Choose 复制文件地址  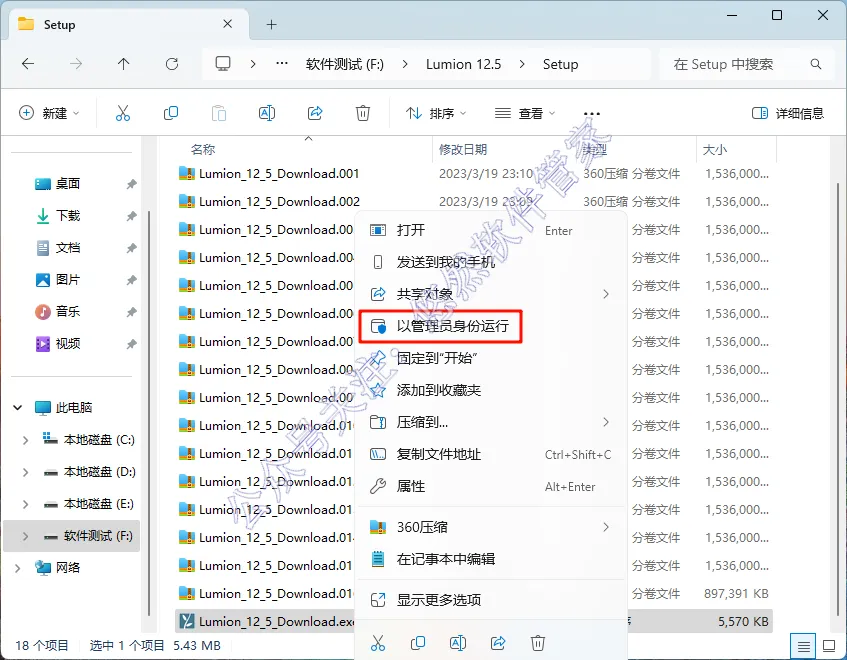[x=492, y=454]
